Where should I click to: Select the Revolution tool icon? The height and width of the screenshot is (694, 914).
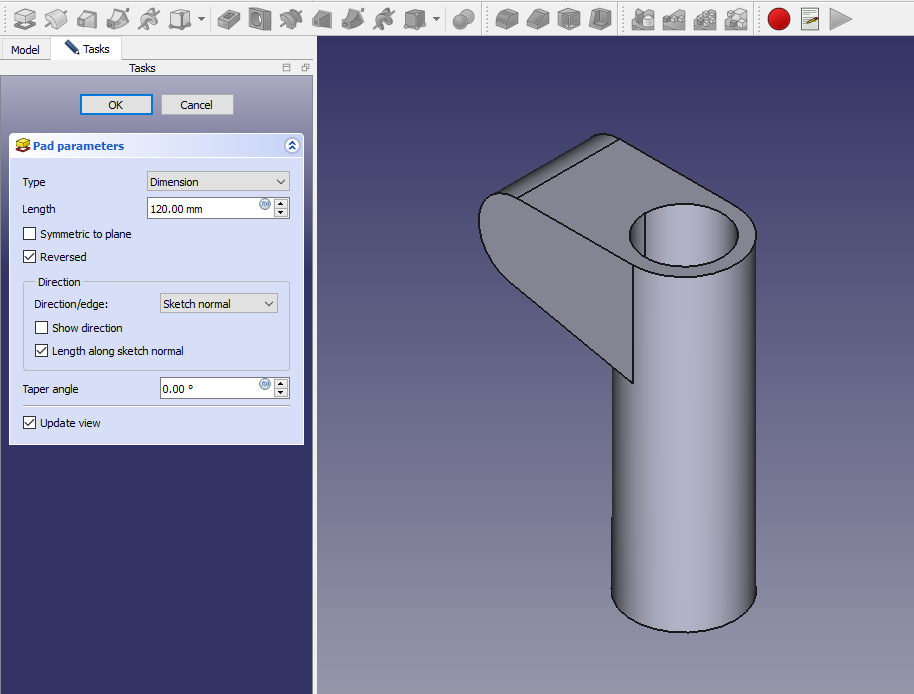(57, 18)
